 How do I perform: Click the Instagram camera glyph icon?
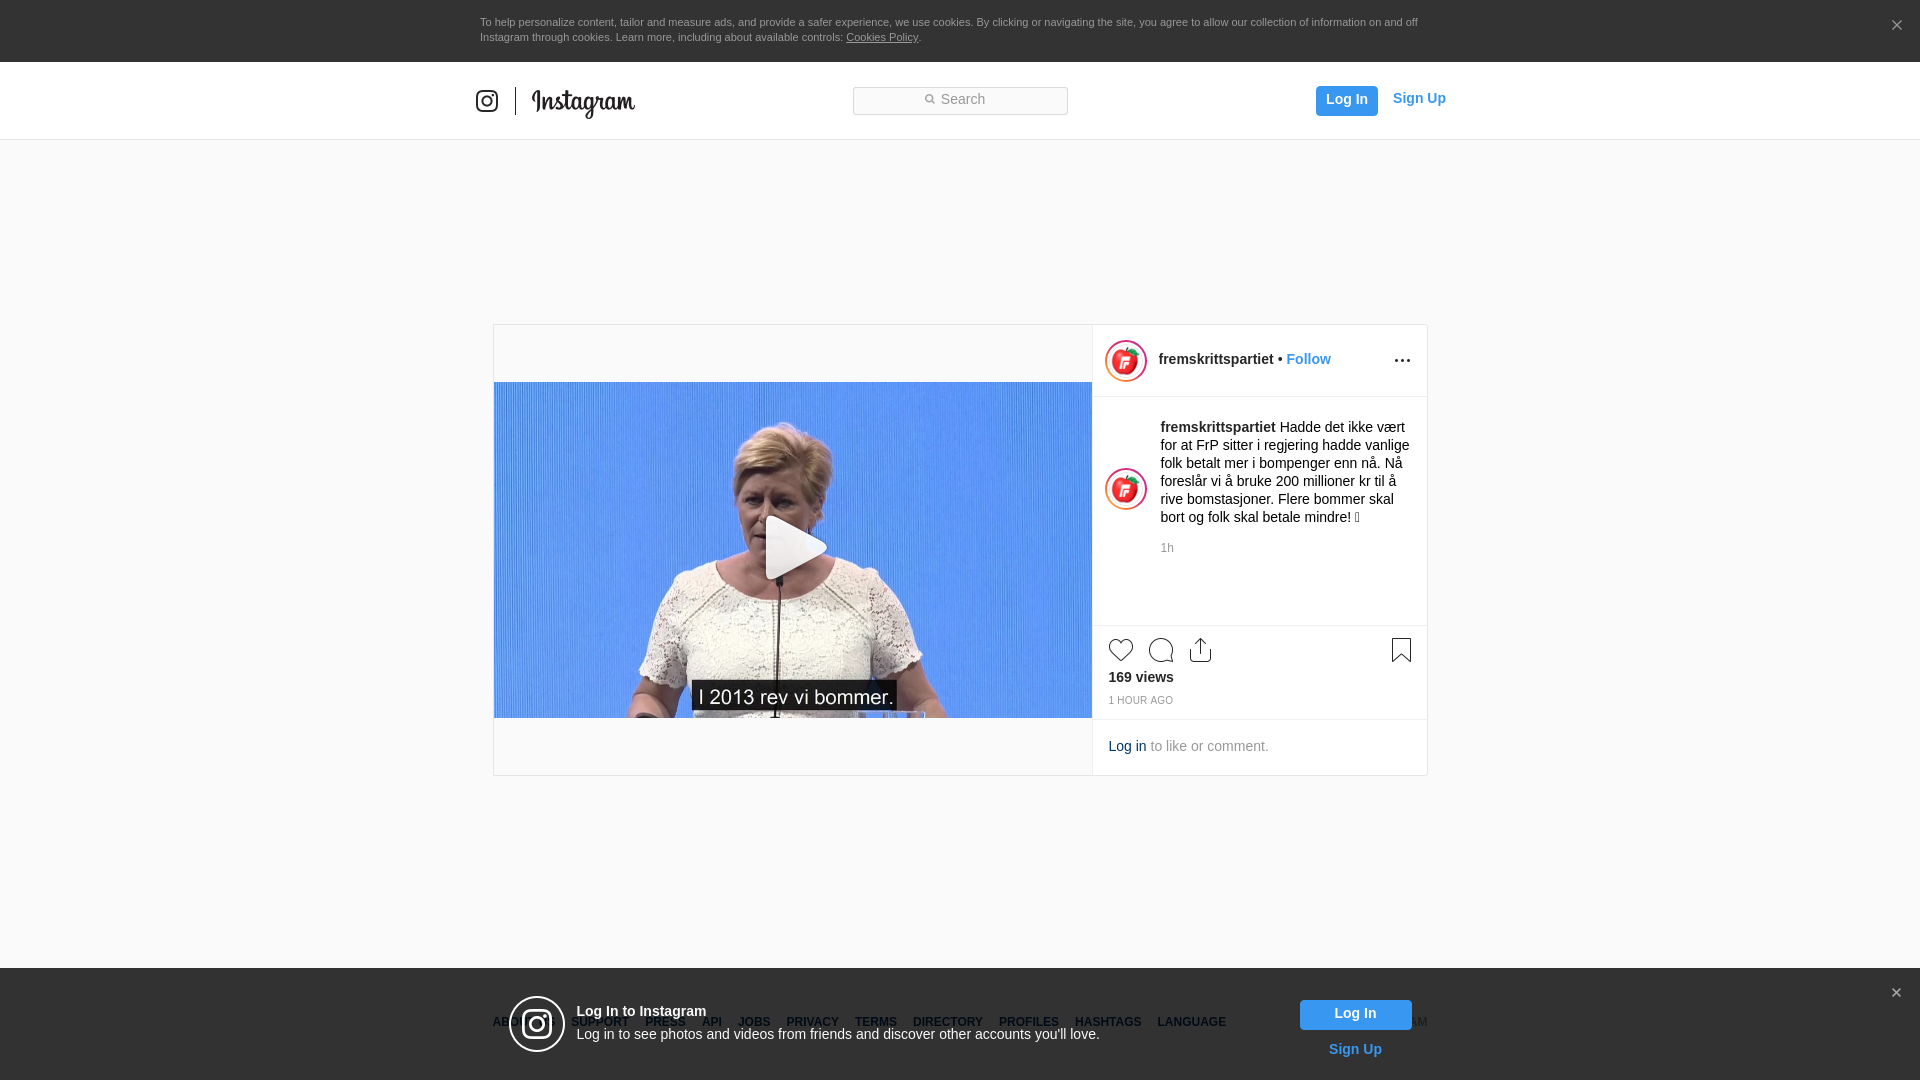487,101
